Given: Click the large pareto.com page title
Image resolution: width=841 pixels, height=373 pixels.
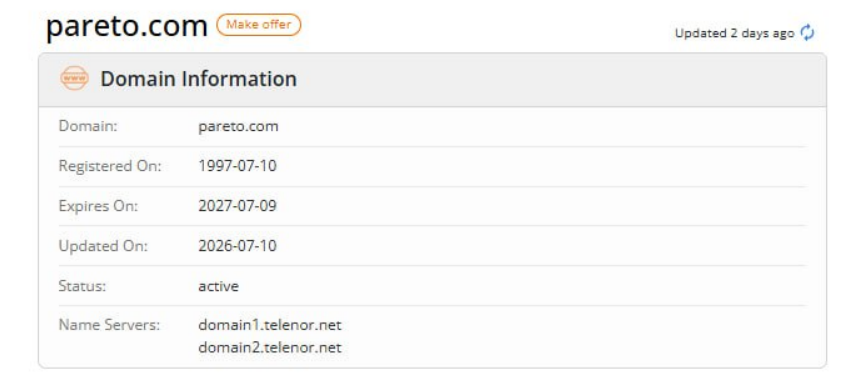Looking at the screenshot, I should (127, 25).
